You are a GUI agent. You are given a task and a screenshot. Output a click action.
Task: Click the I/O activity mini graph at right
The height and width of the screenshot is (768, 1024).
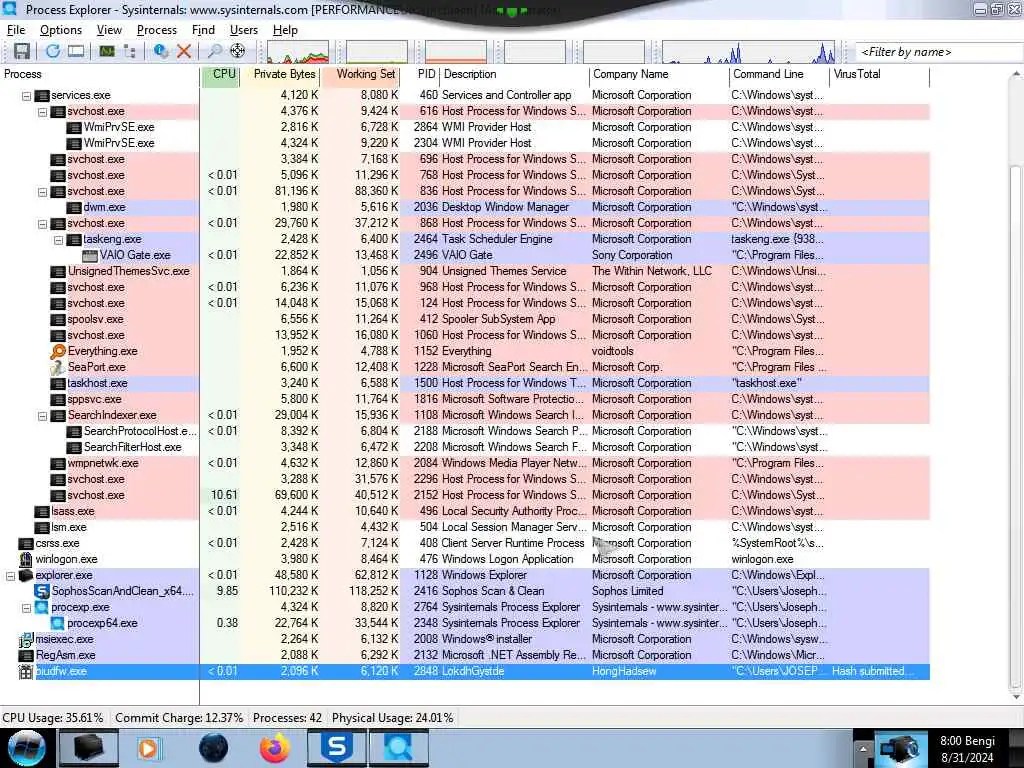[x=748, y=52]
